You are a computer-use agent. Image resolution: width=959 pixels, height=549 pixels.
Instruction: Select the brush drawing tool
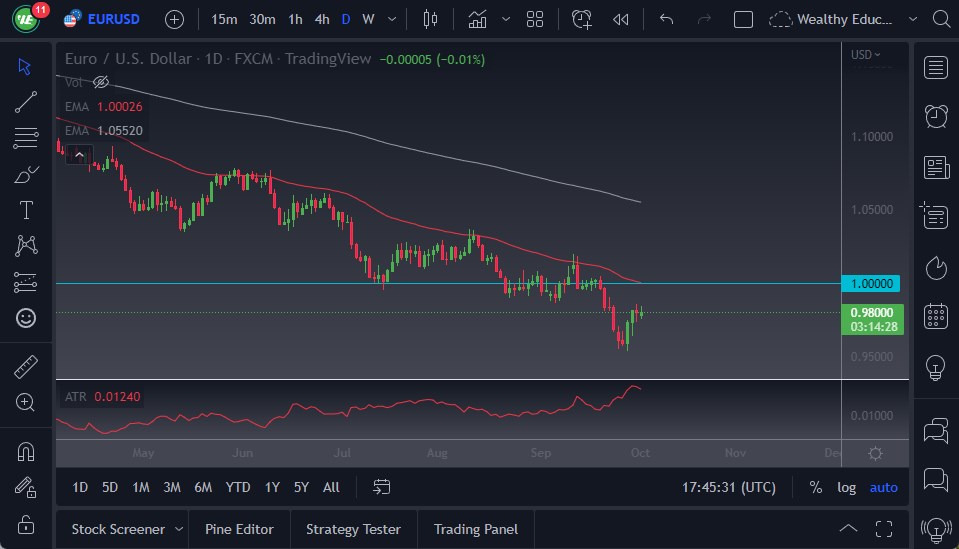pos(26,175)
